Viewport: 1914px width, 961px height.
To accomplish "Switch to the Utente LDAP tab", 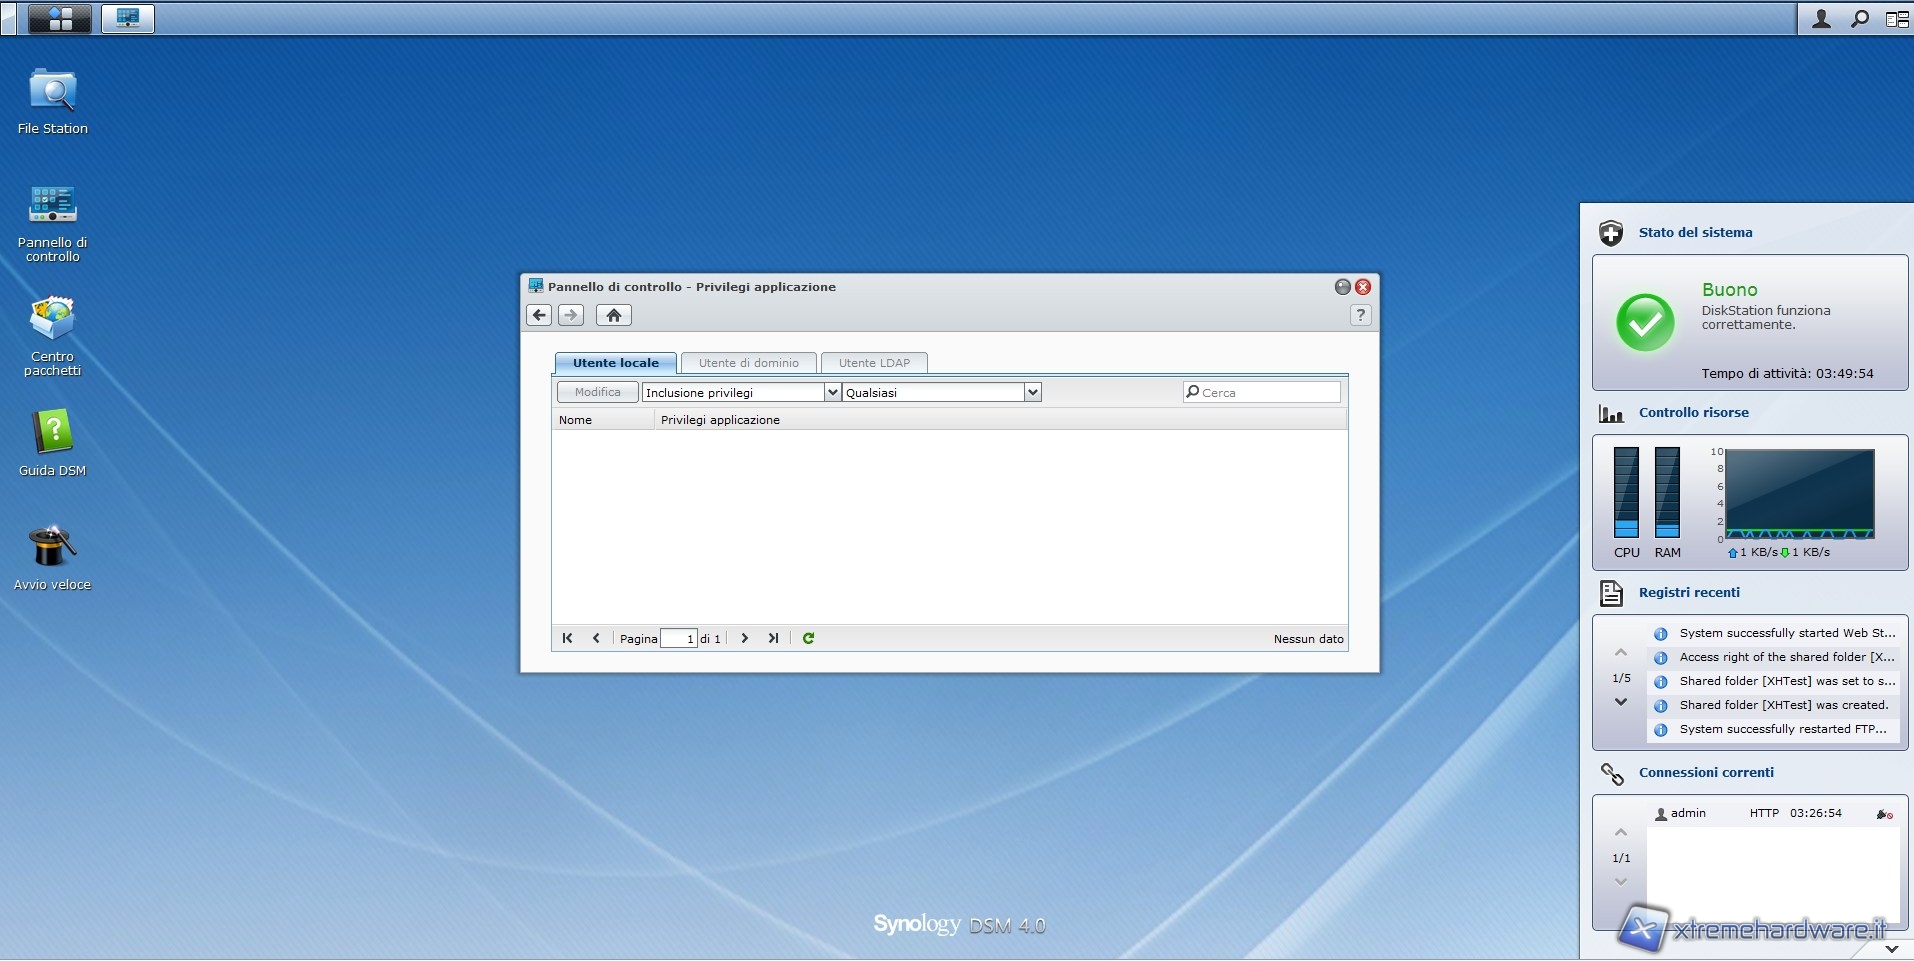I will (x=874, y=363).
